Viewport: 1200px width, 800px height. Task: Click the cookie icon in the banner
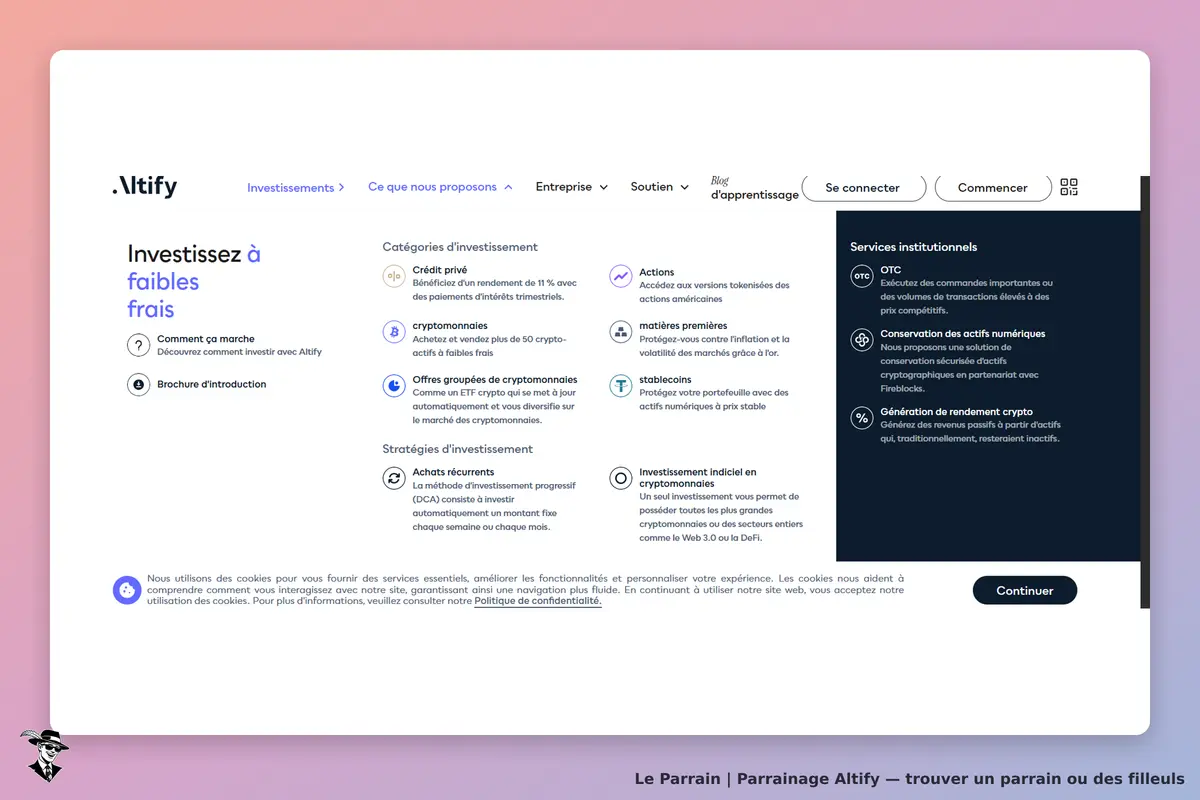pyautogui.click(x=127, y=590)
